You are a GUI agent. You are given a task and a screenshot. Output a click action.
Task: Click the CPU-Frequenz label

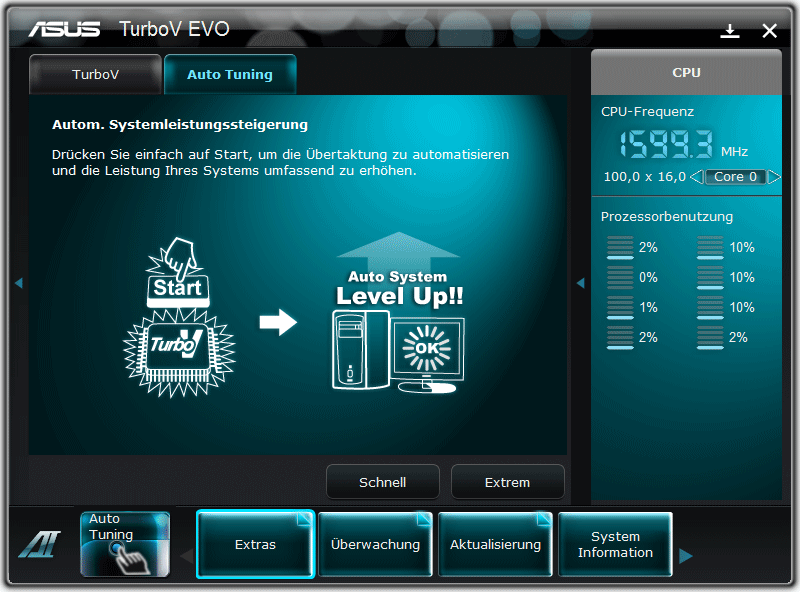(647, 112)
